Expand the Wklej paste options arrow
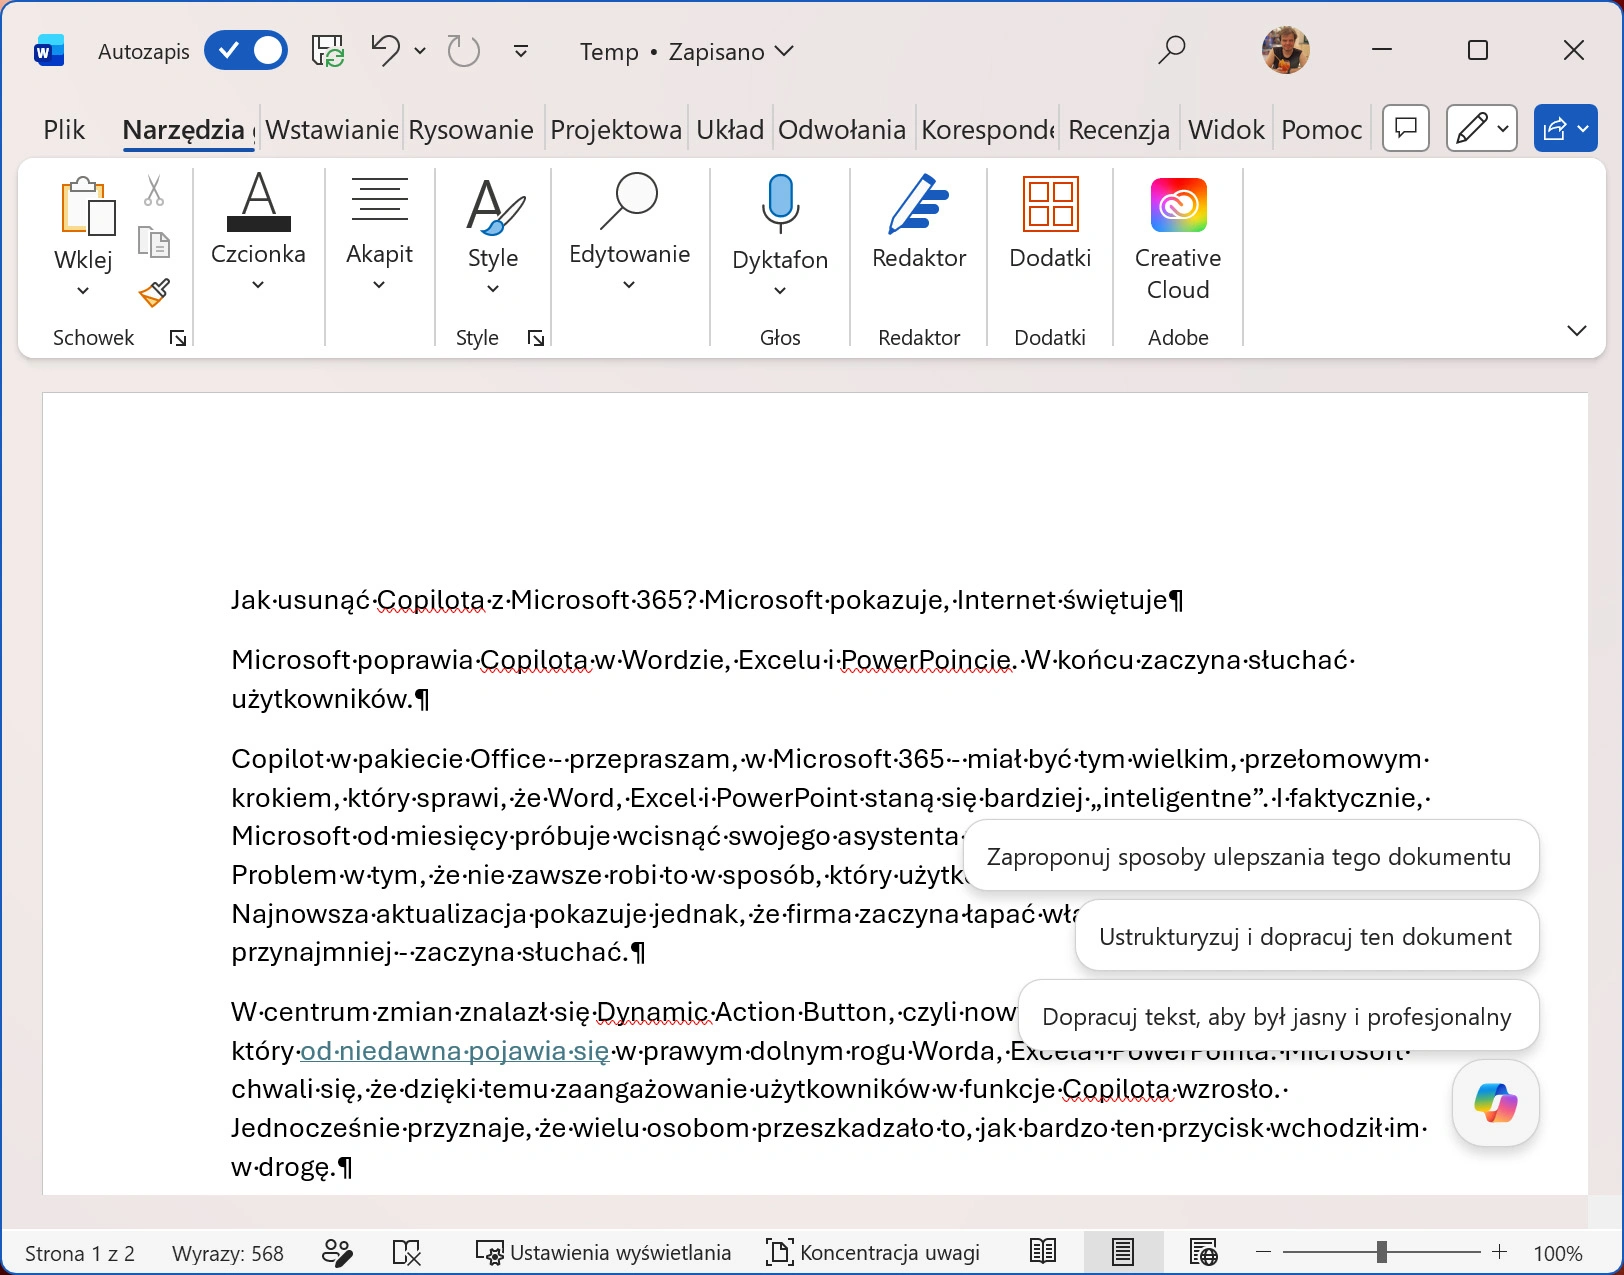Screen dimensions: 1624x1275 (83, 291)
